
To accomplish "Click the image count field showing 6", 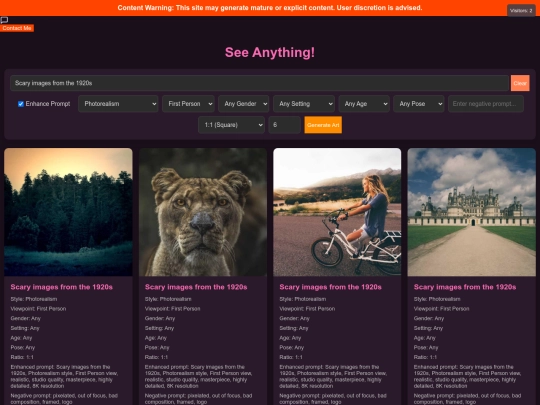I will 284,125.
